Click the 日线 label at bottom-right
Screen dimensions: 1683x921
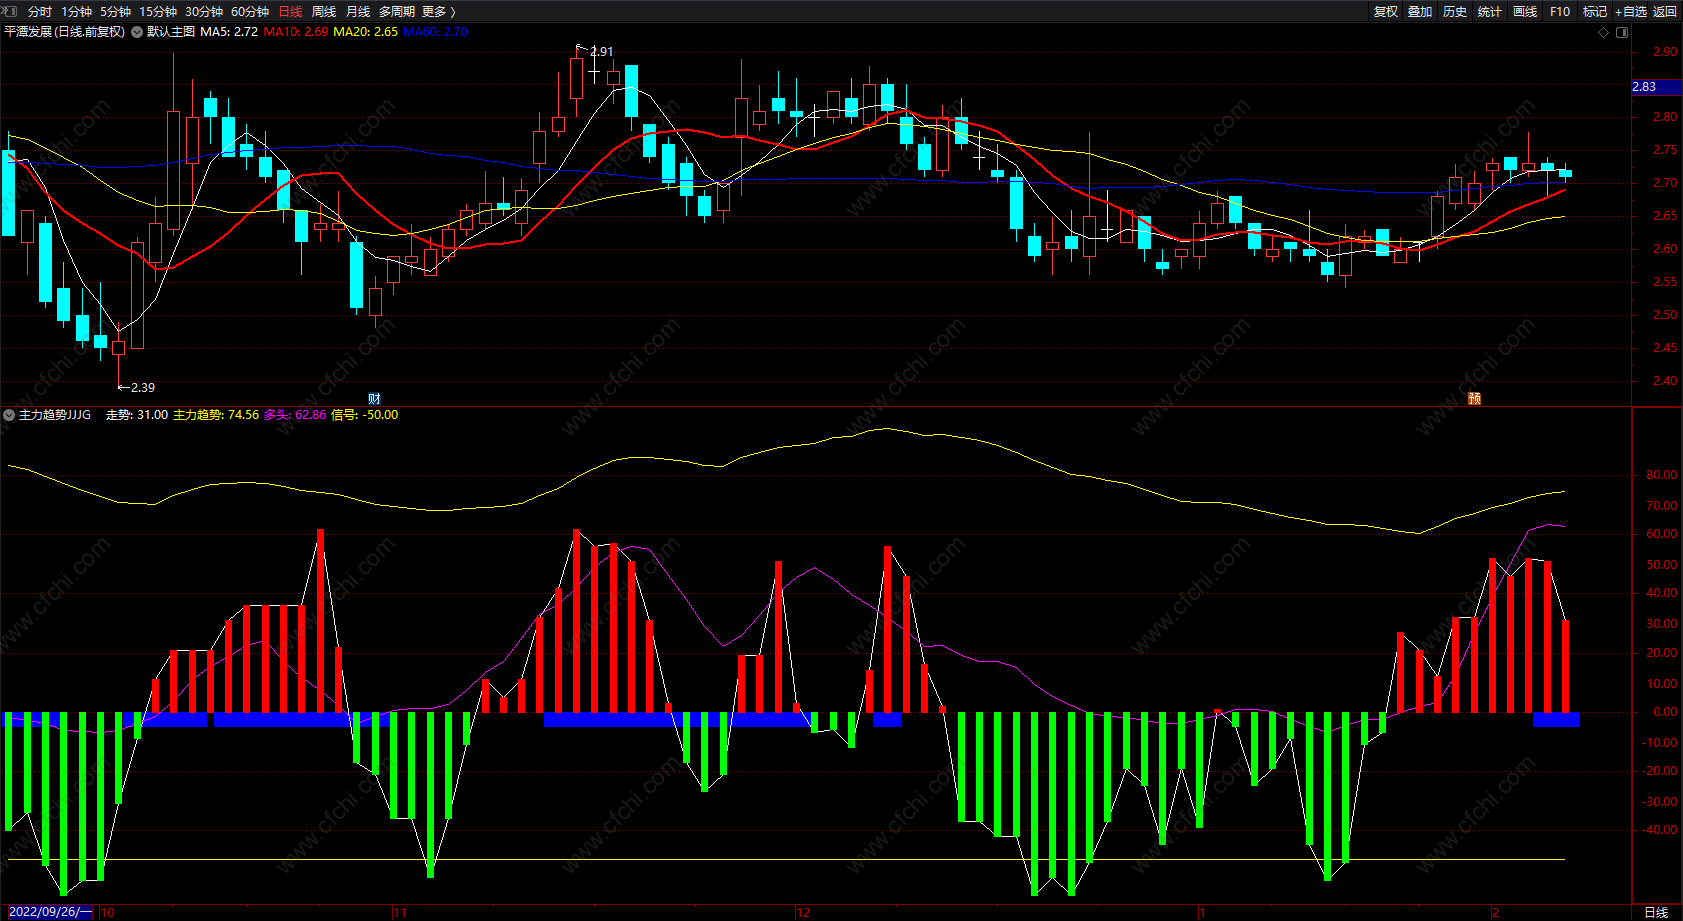1656,912
